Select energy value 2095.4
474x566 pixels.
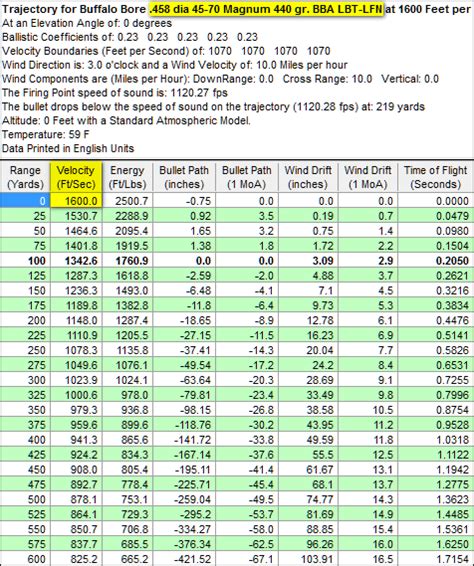pyautogui.click(x=127, y=231)
